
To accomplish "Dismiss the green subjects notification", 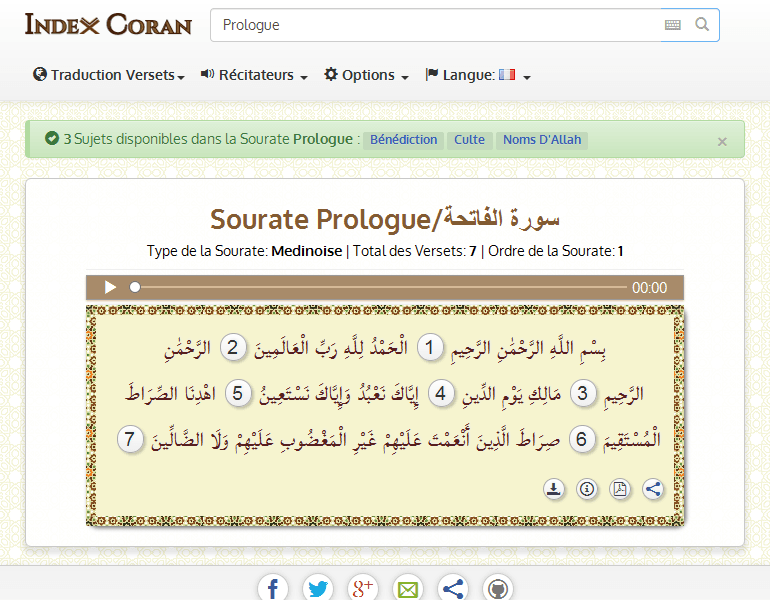I will coord(722,142).
